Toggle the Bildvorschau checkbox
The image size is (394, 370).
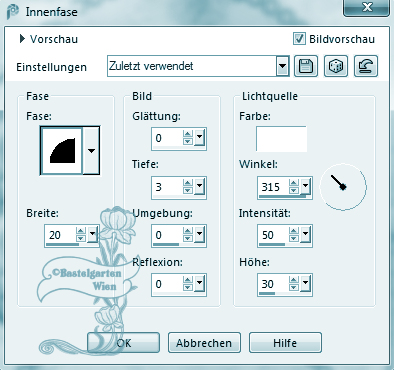tap(299, 39)
